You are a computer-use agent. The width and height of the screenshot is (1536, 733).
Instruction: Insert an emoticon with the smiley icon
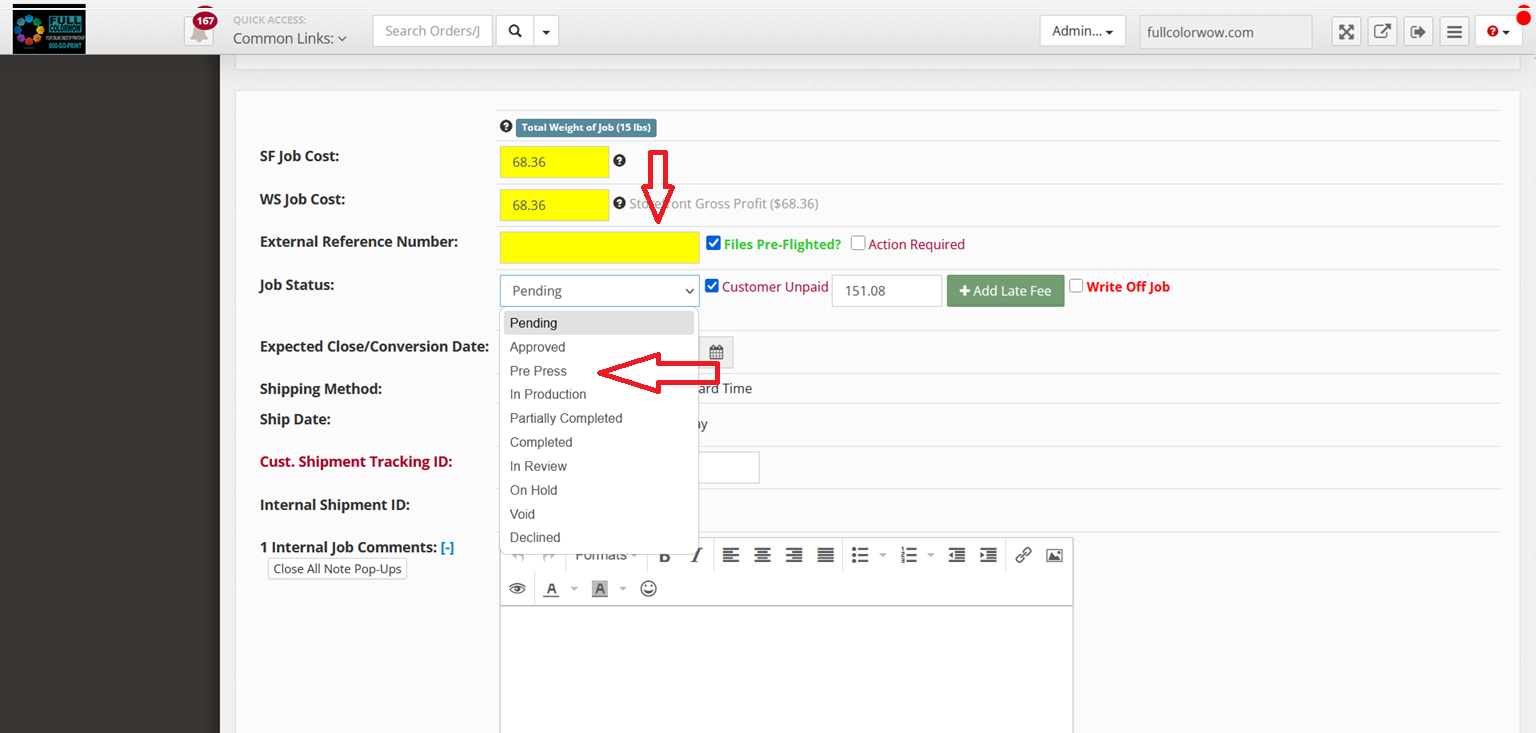coord(648,589)
